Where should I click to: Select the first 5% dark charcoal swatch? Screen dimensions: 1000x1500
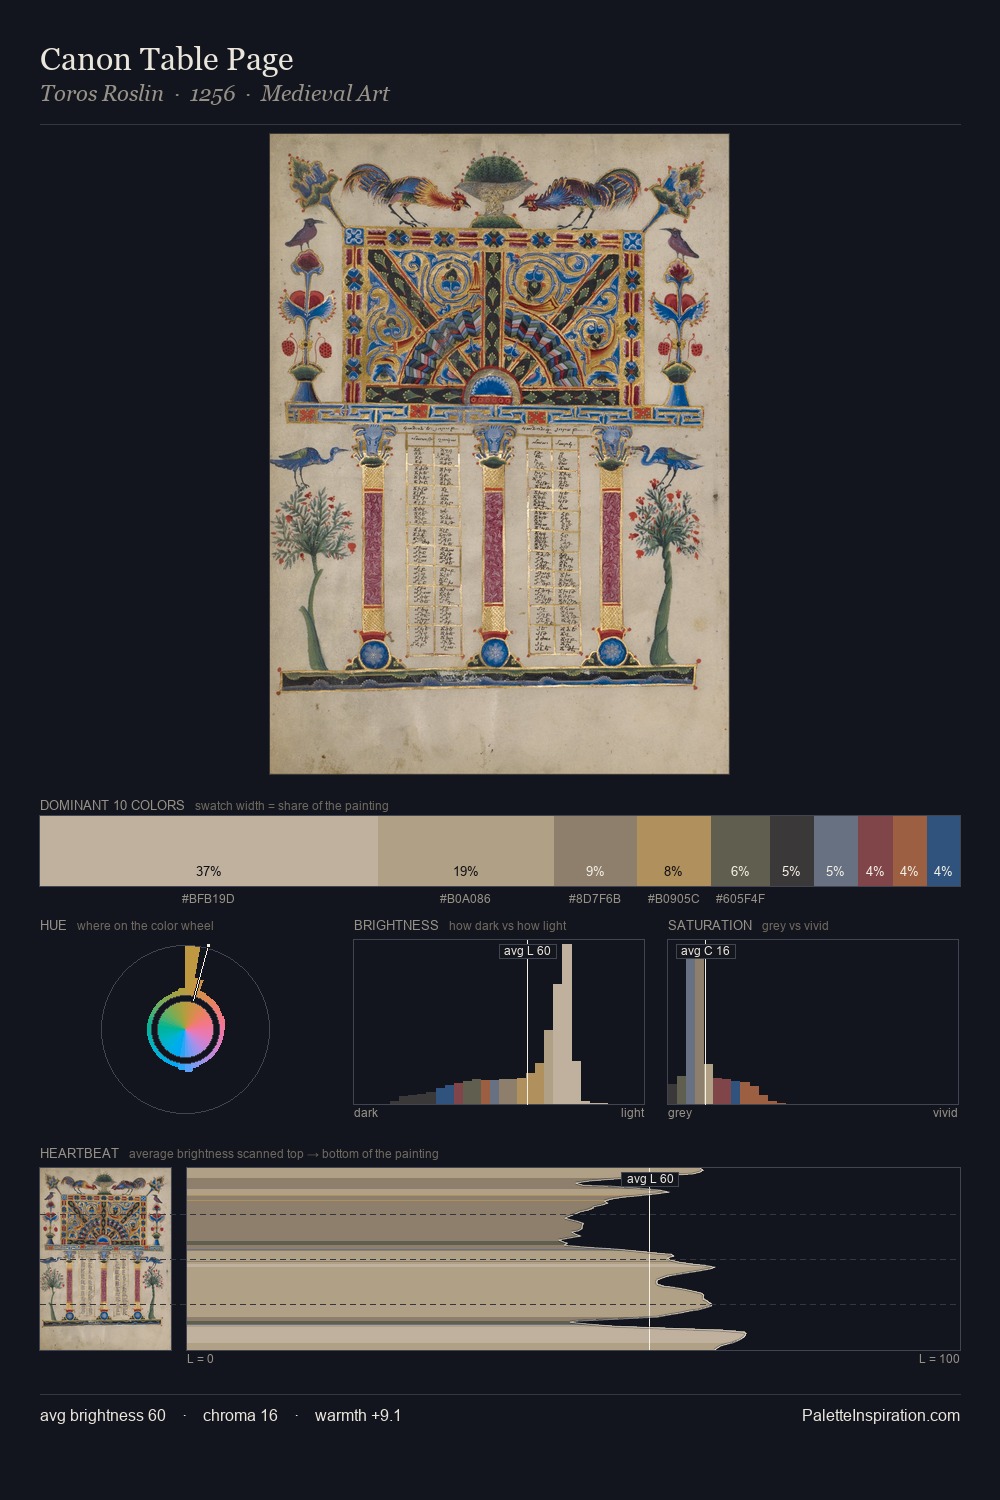coord(792,851)
